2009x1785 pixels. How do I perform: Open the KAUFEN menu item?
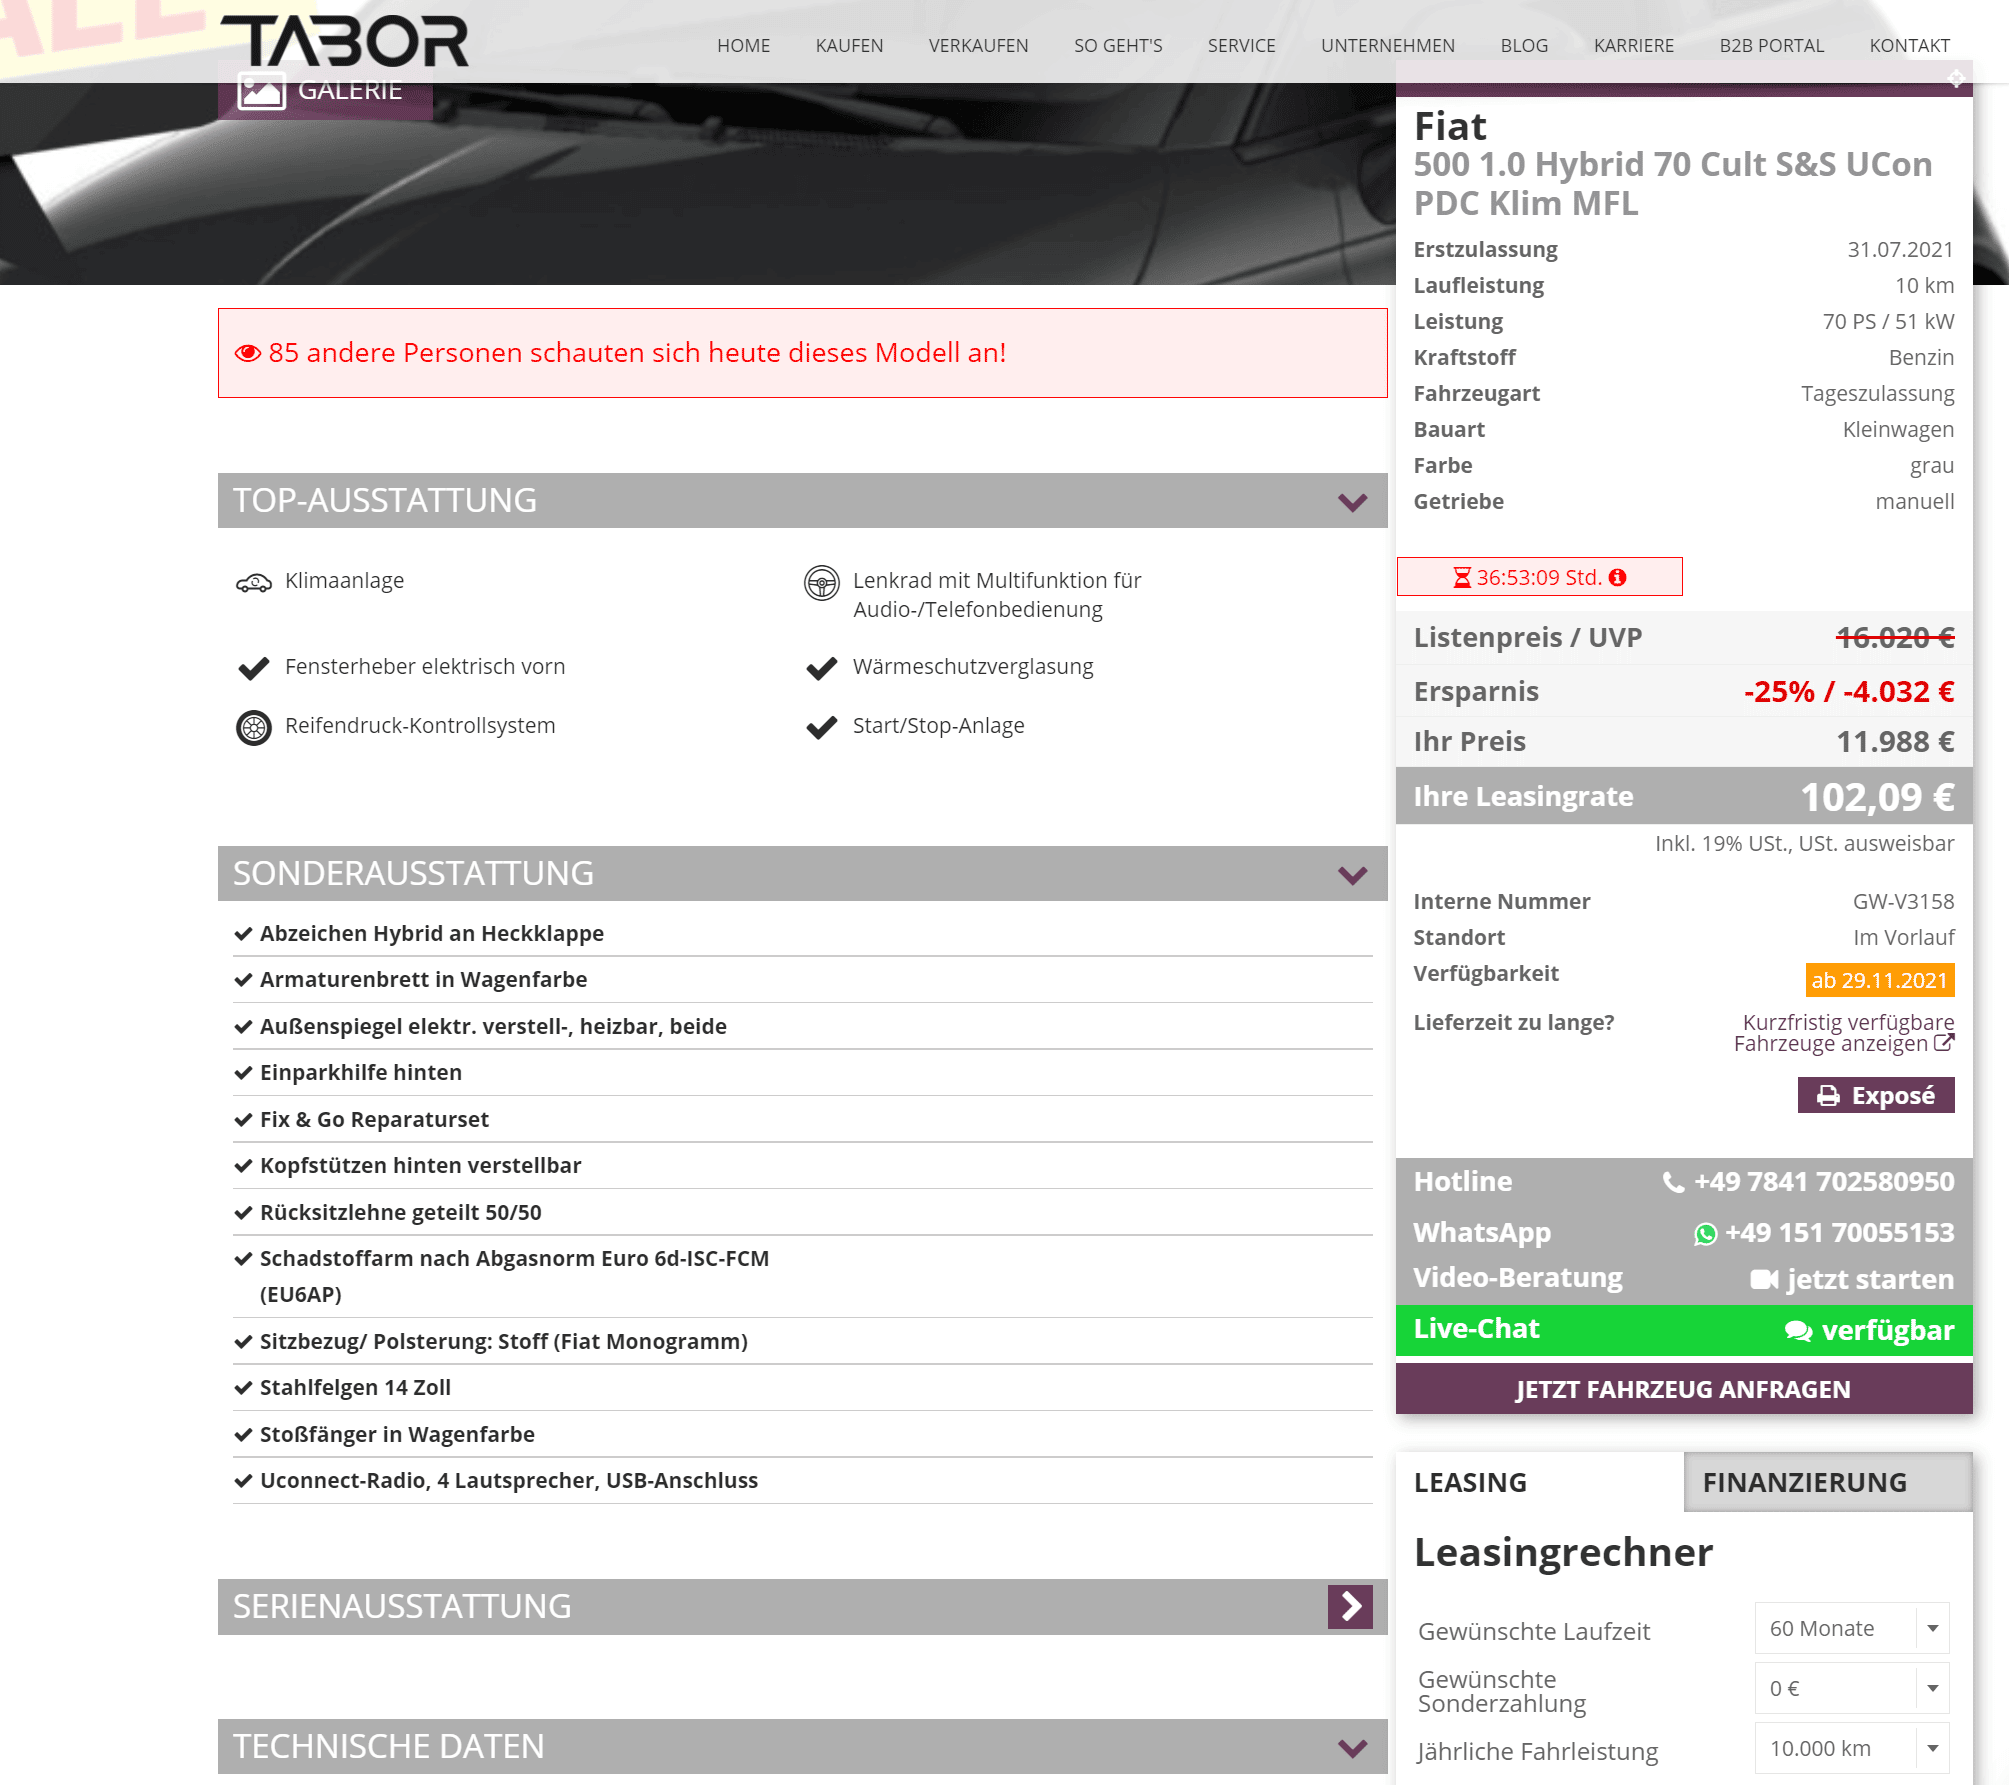pyautogui.click(x=849, y=46)
